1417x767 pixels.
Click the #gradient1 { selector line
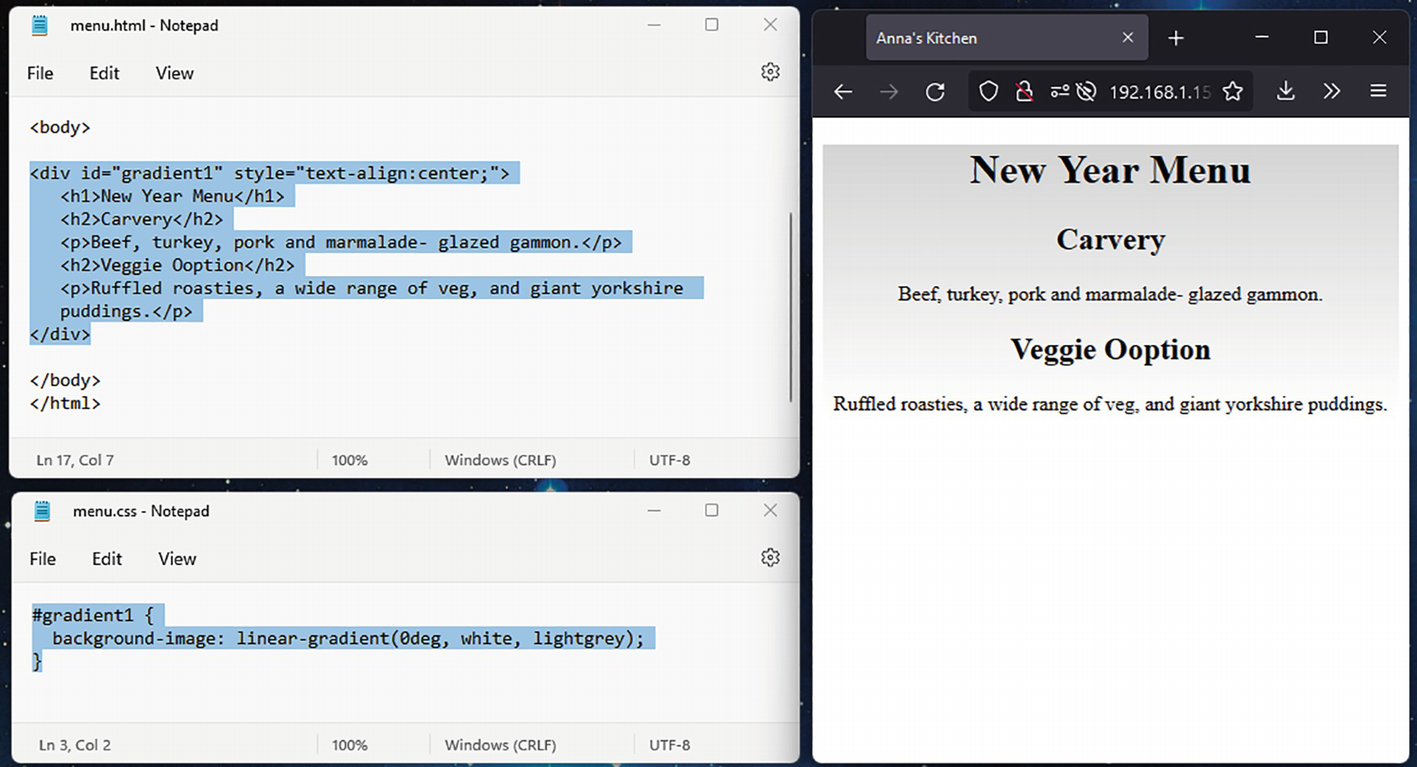[x=92, y=616]
